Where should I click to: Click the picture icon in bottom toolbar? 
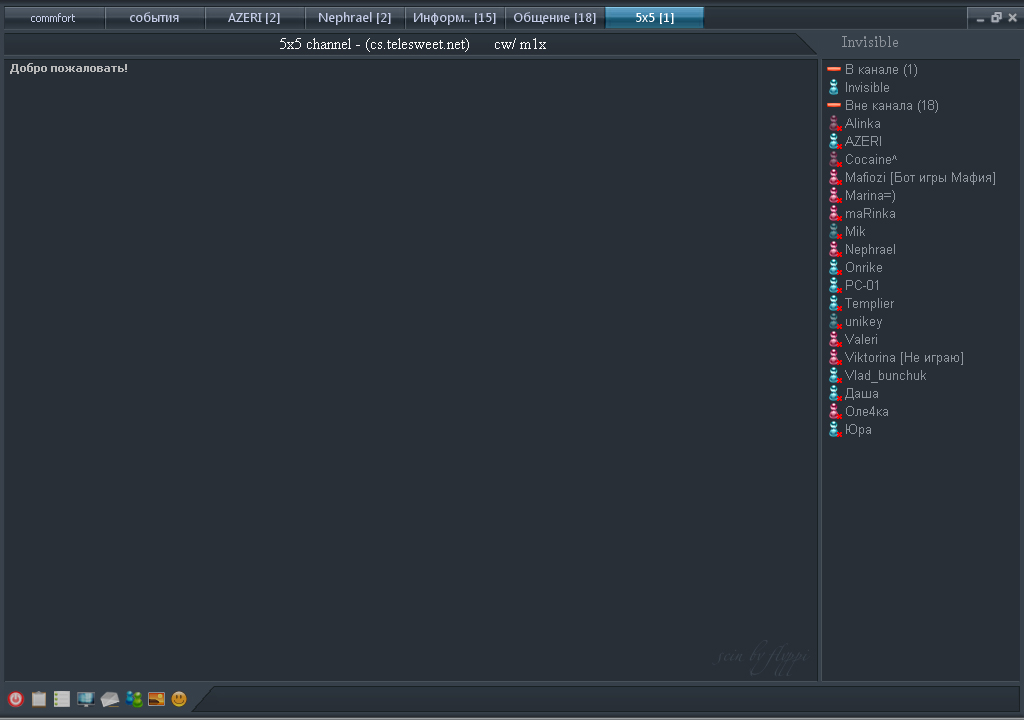[x=156, y=699]
